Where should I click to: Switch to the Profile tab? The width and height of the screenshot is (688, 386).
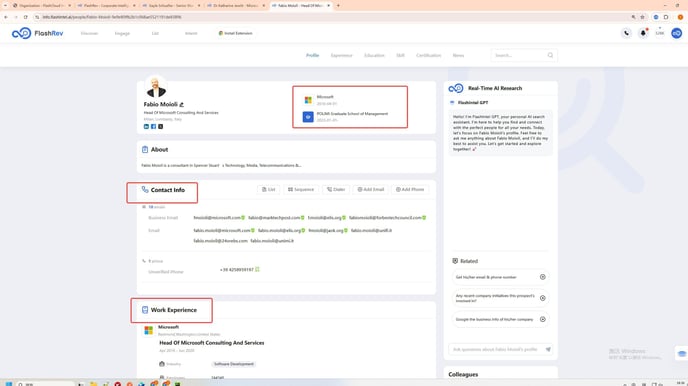[312, 55]
